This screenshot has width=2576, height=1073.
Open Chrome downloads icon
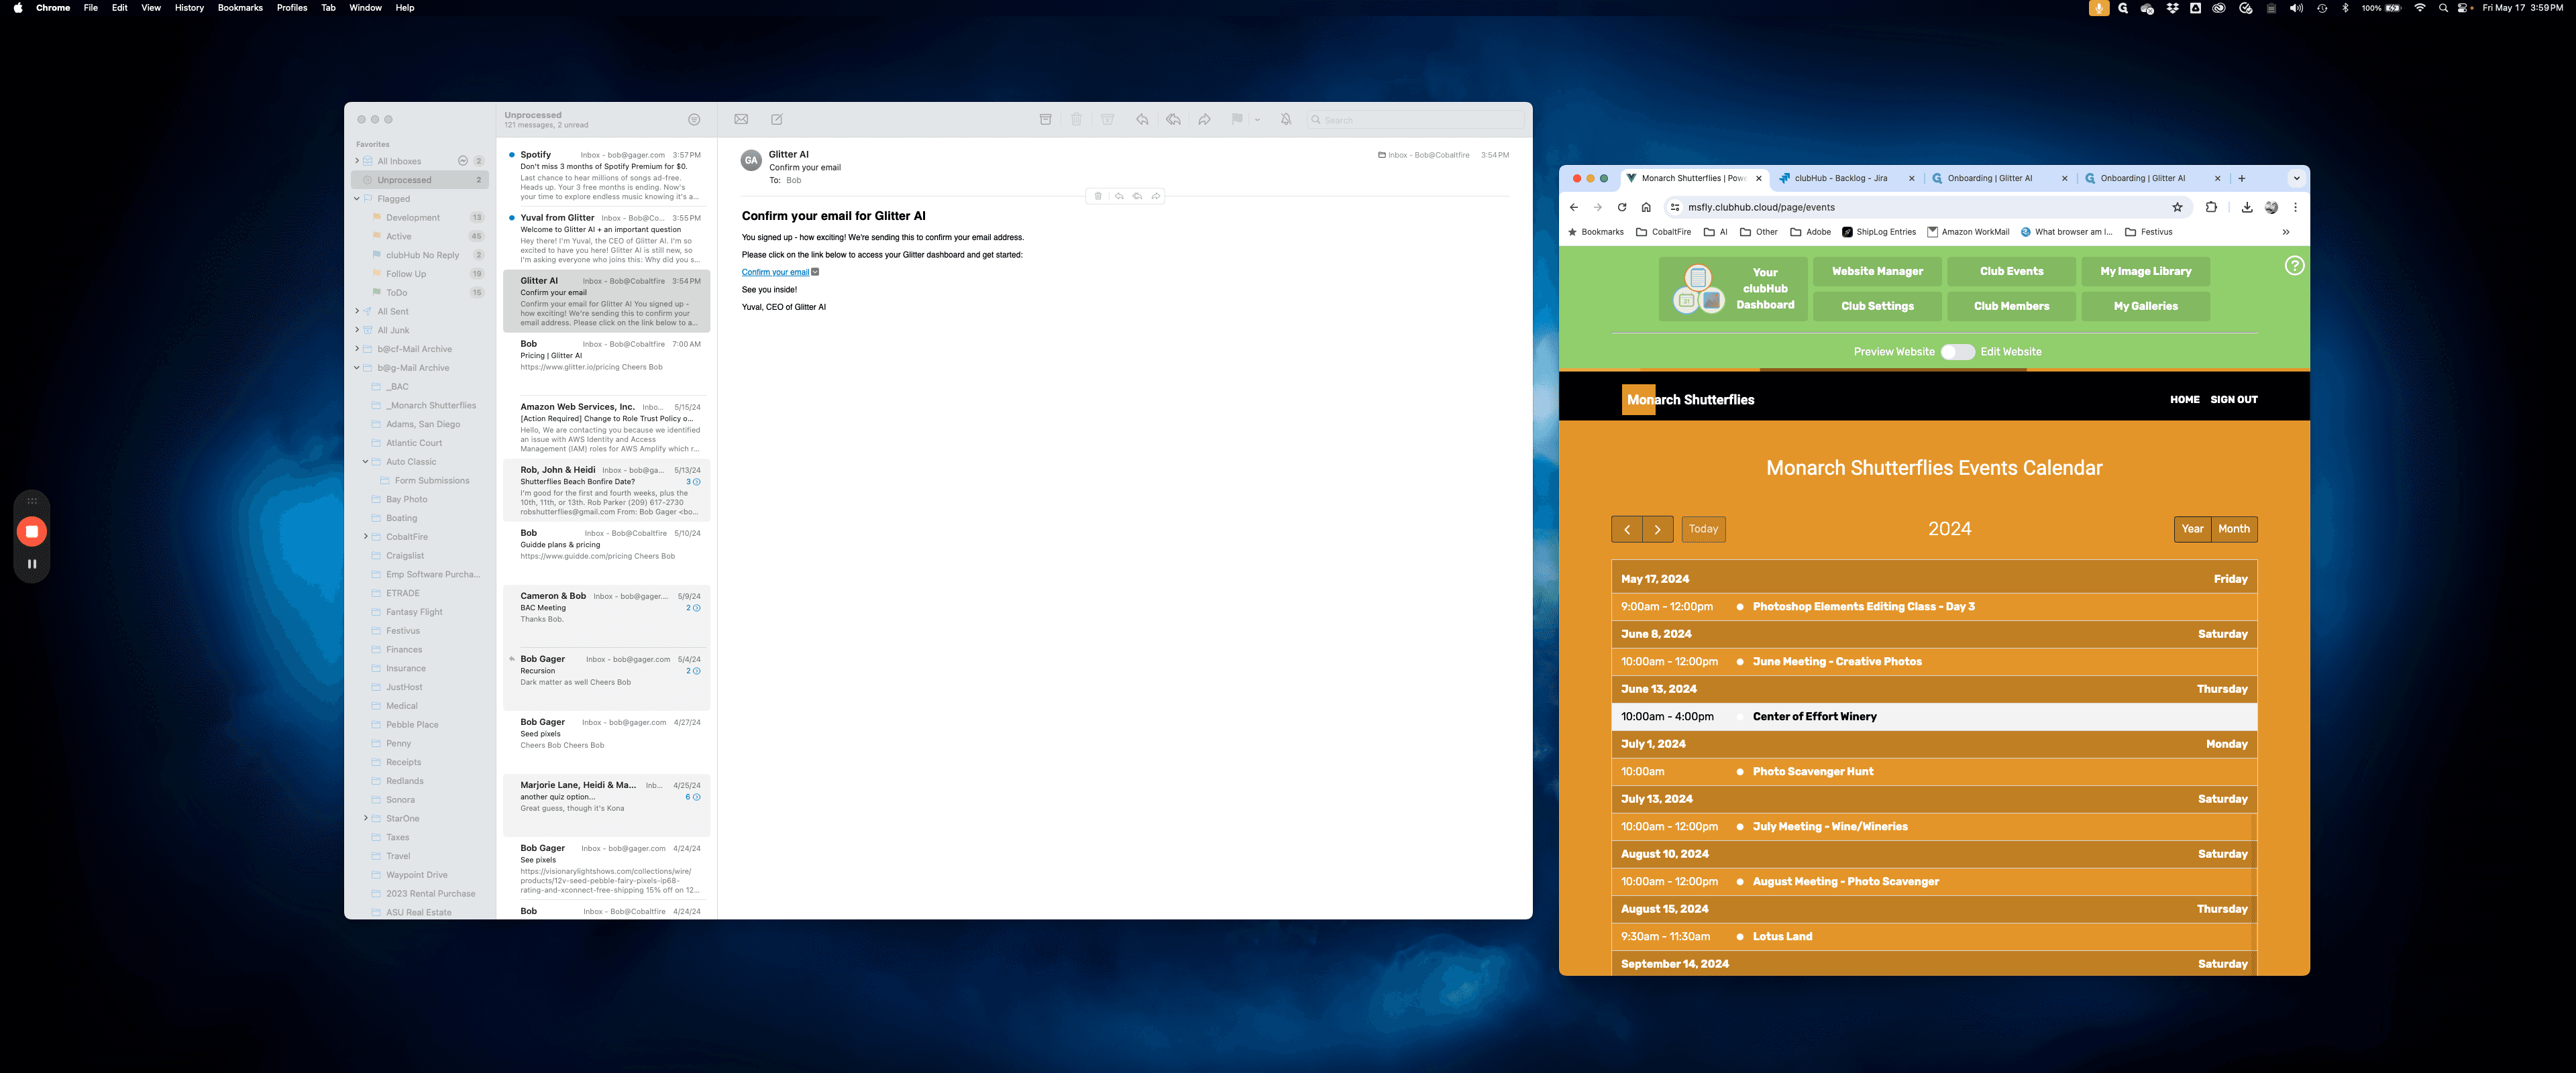pos(2247,207)
